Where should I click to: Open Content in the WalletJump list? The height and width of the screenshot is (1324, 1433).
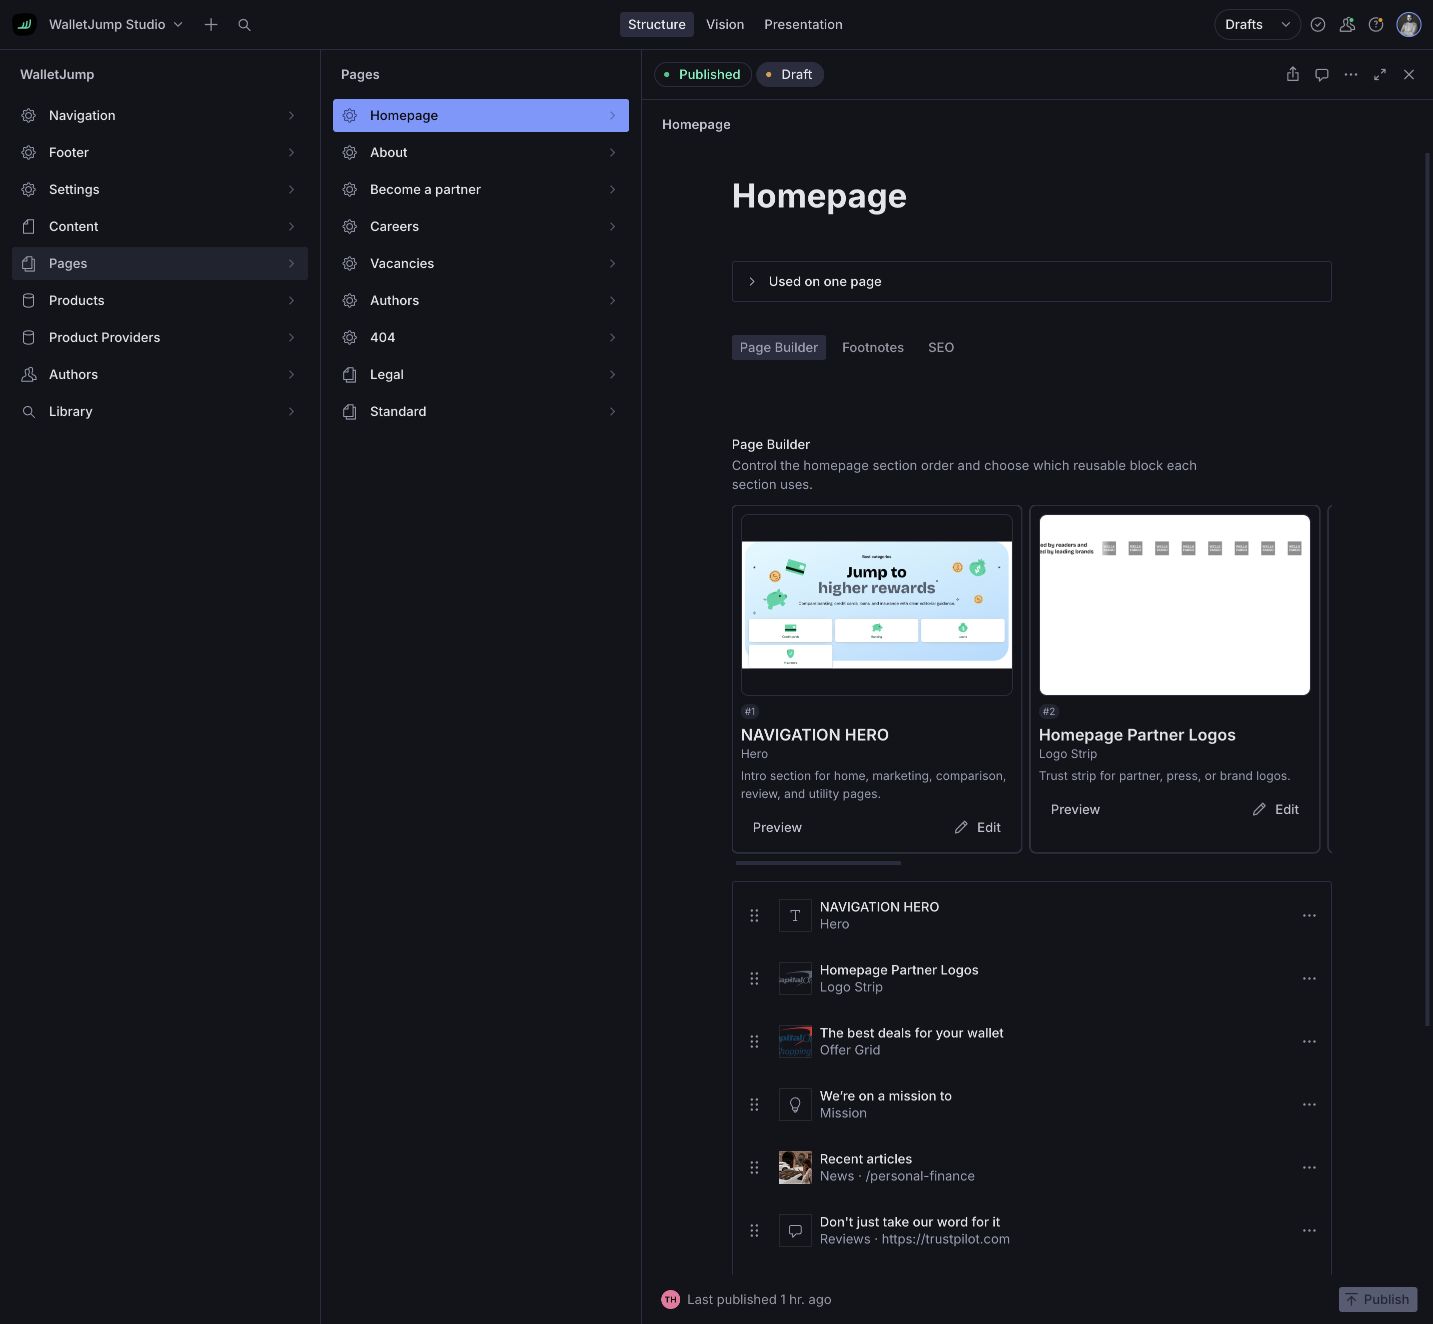[160, 226]
